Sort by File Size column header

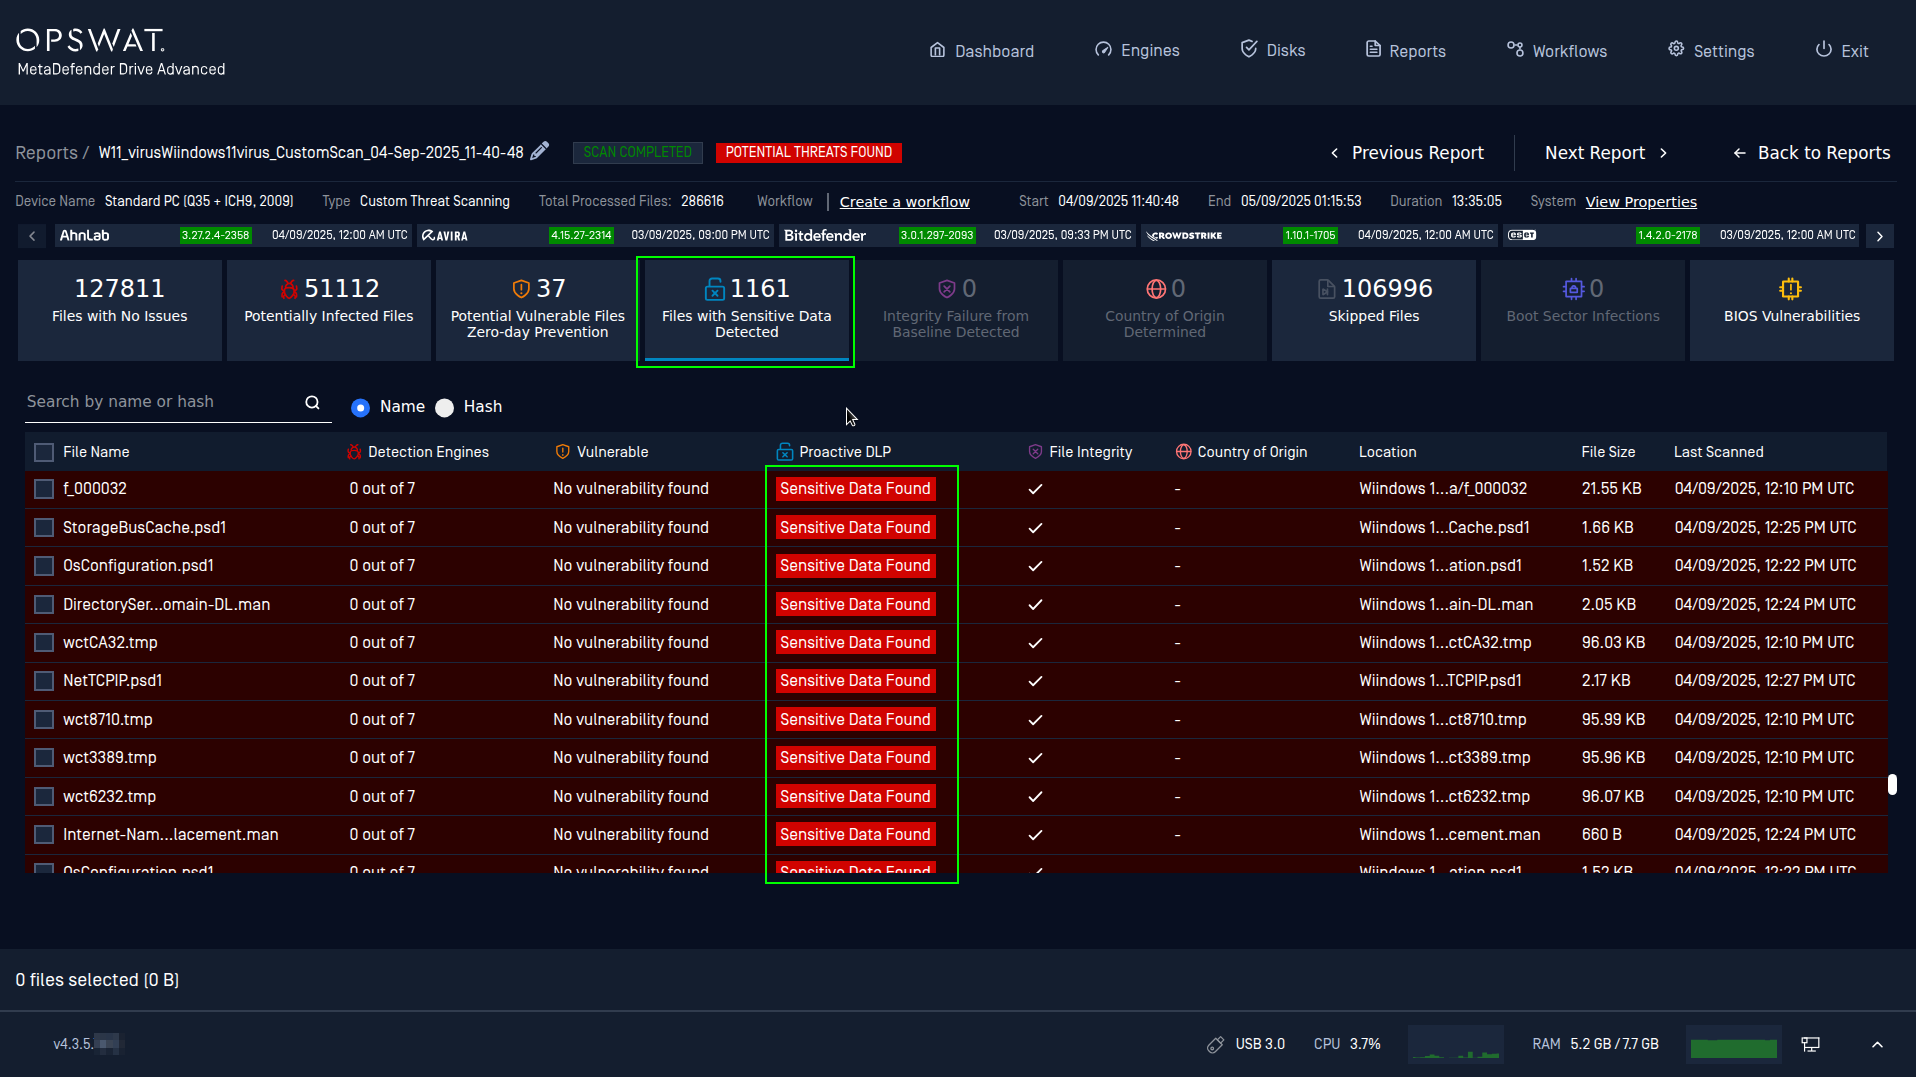(x=1608, y=452)
